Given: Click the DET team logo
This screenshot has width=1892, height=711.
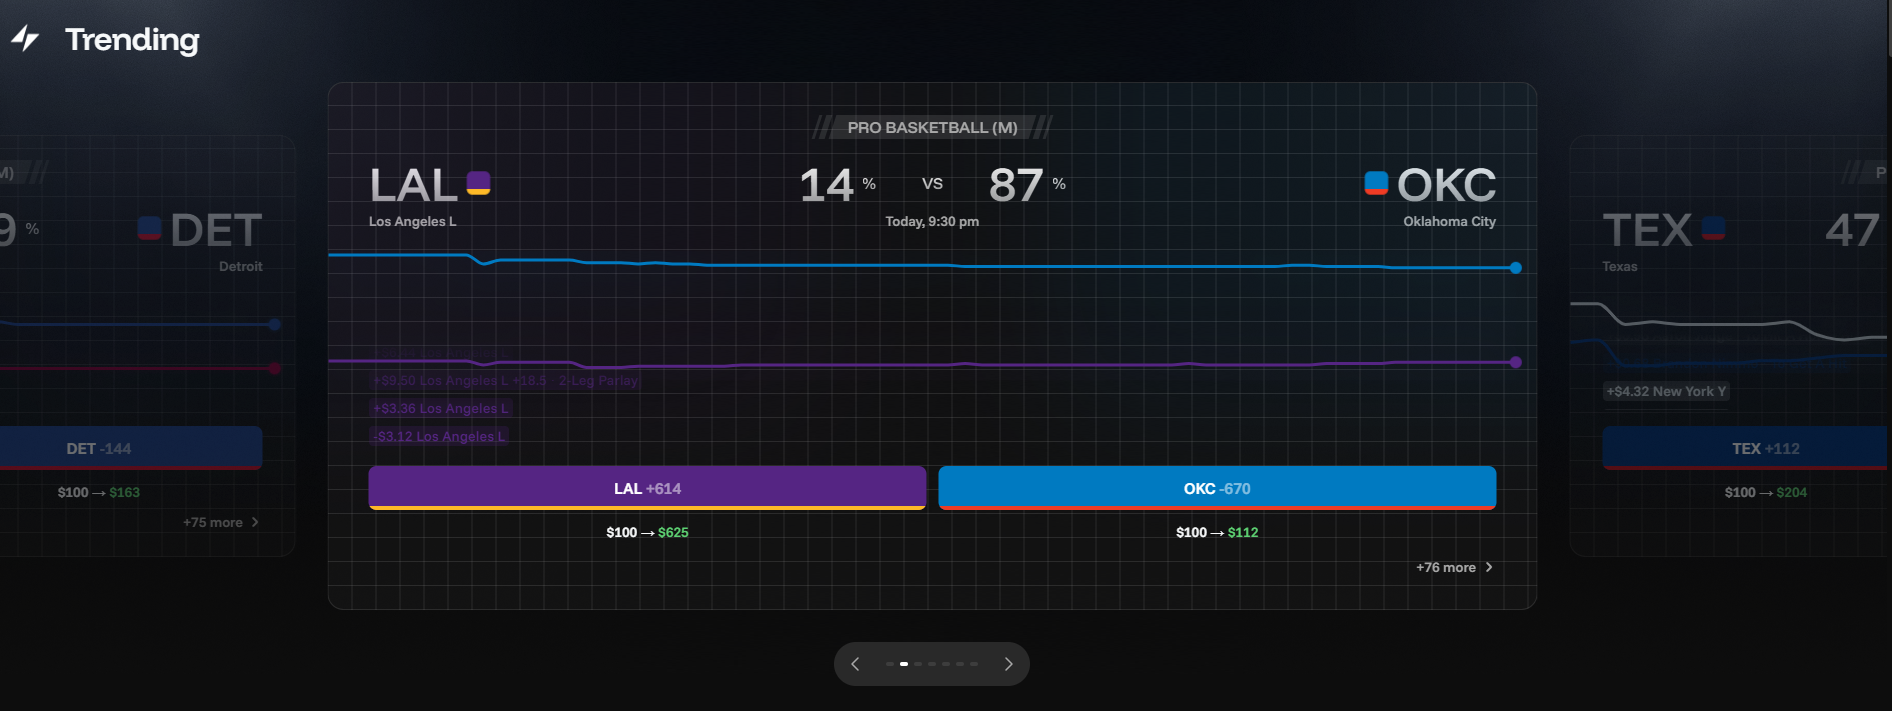Looking at the screenshot, I should 150,228.
